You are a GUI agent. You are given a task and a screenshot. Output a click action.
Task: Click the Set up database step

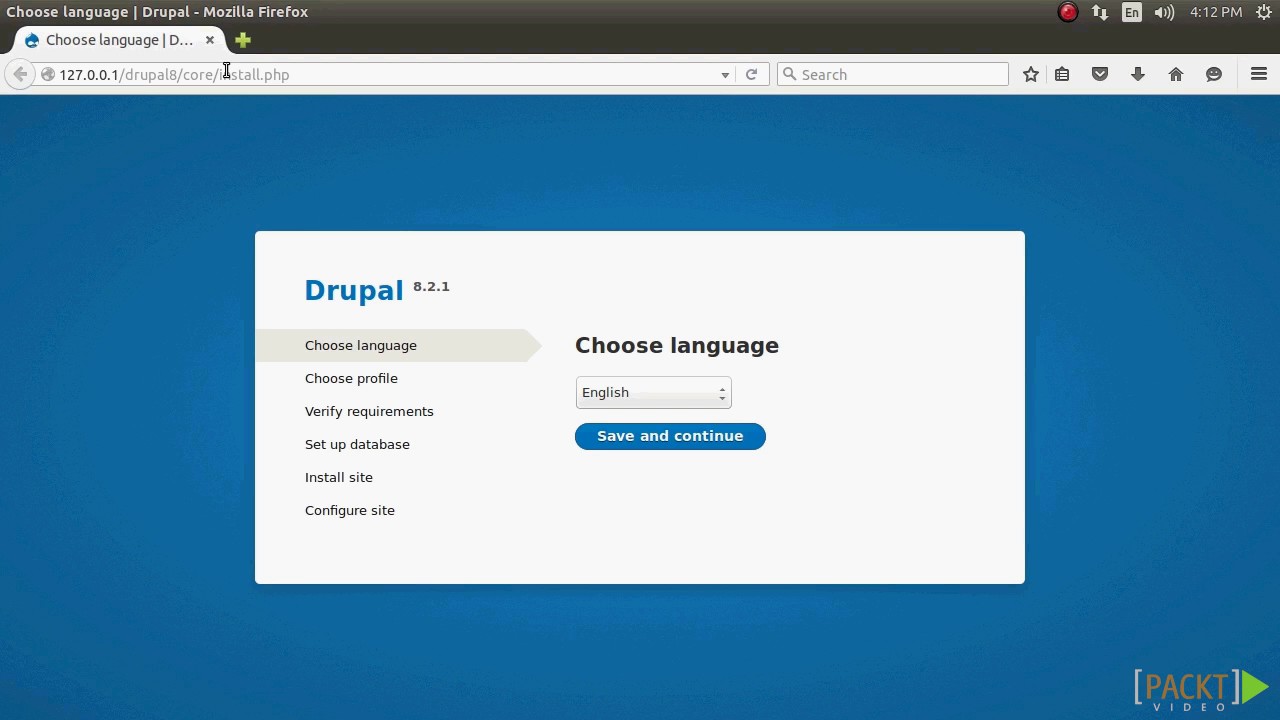pos(357,444)
